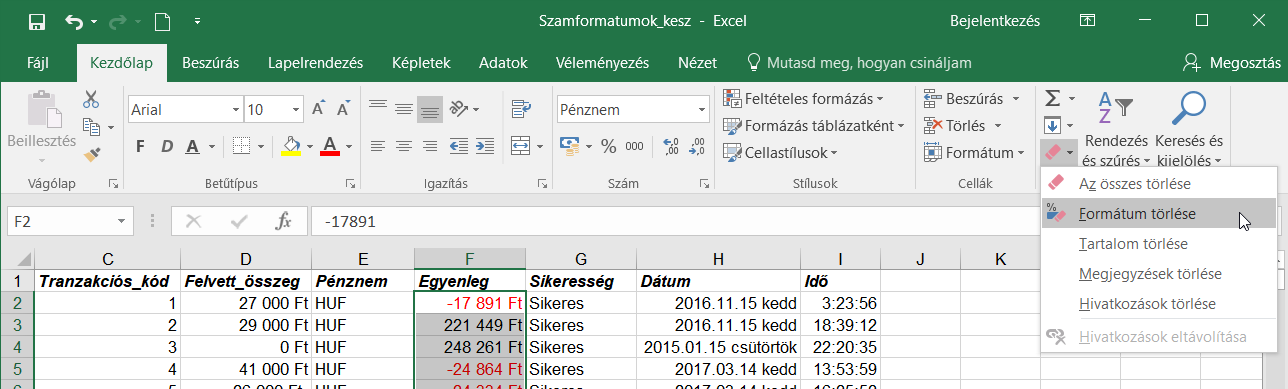Image resolution: width=1288 pixels, height=389 pixels.
Task: Switch to the Lapelrendezés tab
Action: click(315, 62)
